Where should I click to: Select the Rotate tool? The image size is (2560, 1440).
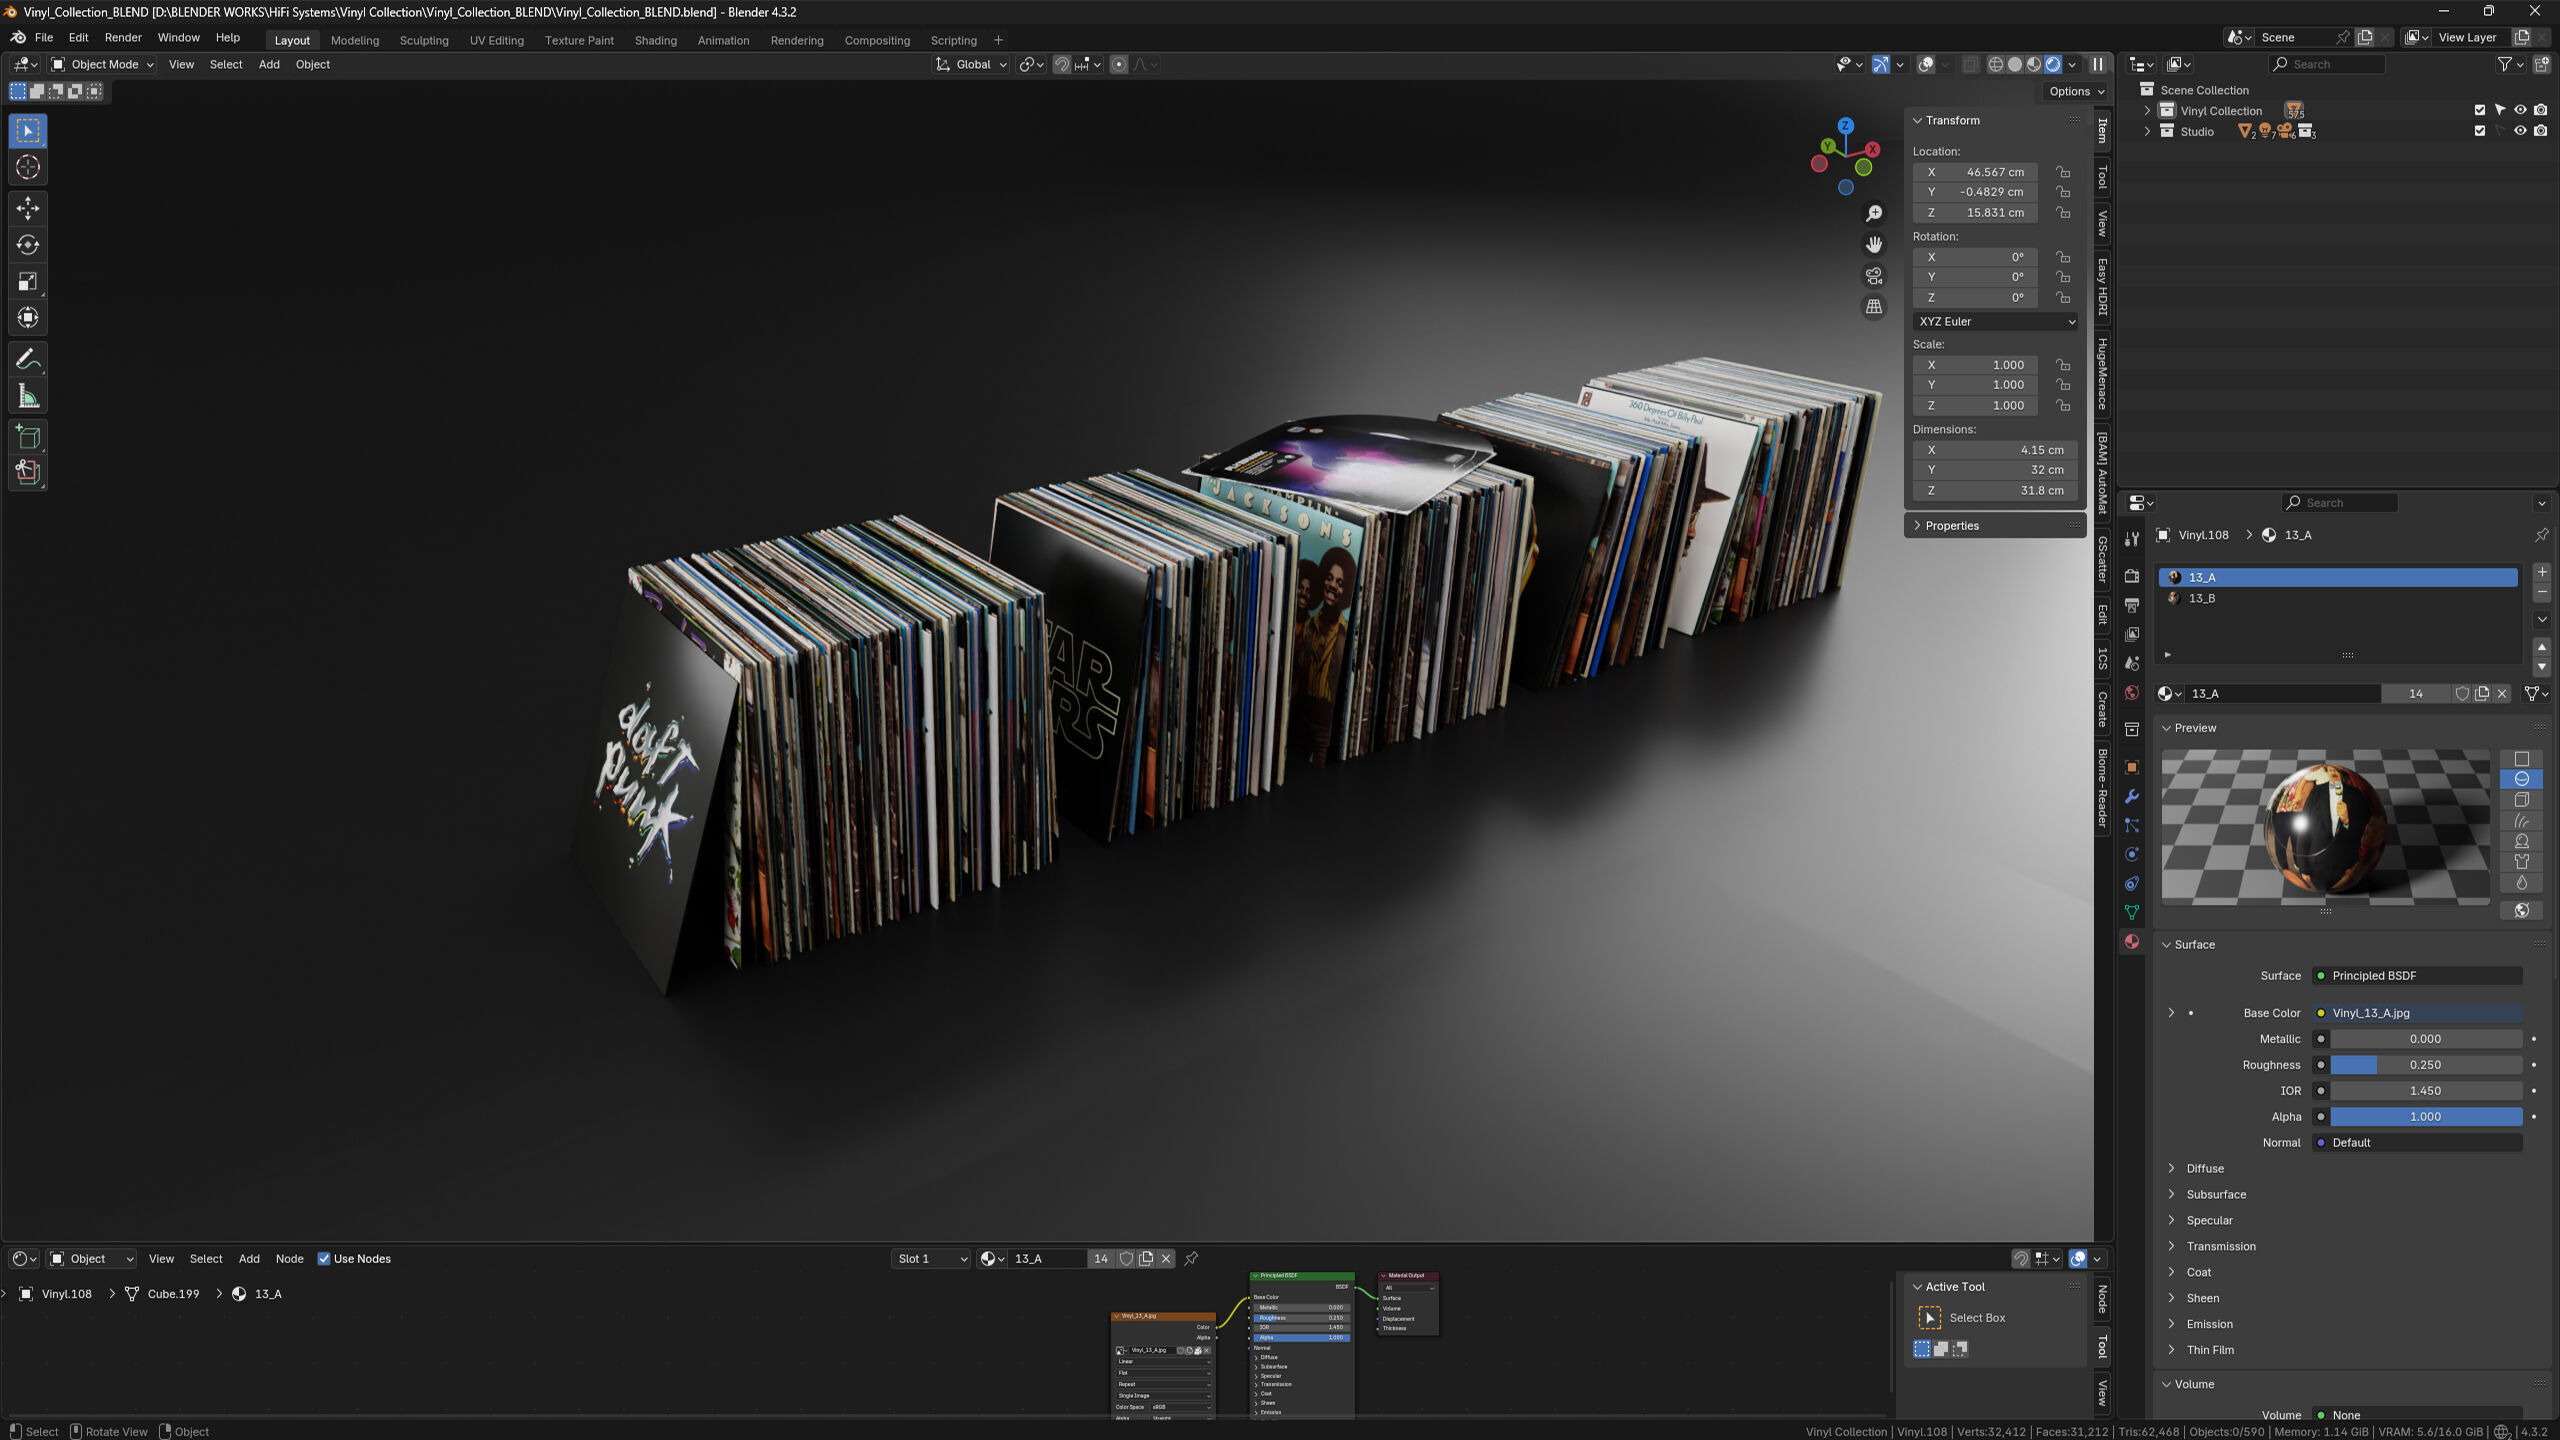click(x=28, y=245)
